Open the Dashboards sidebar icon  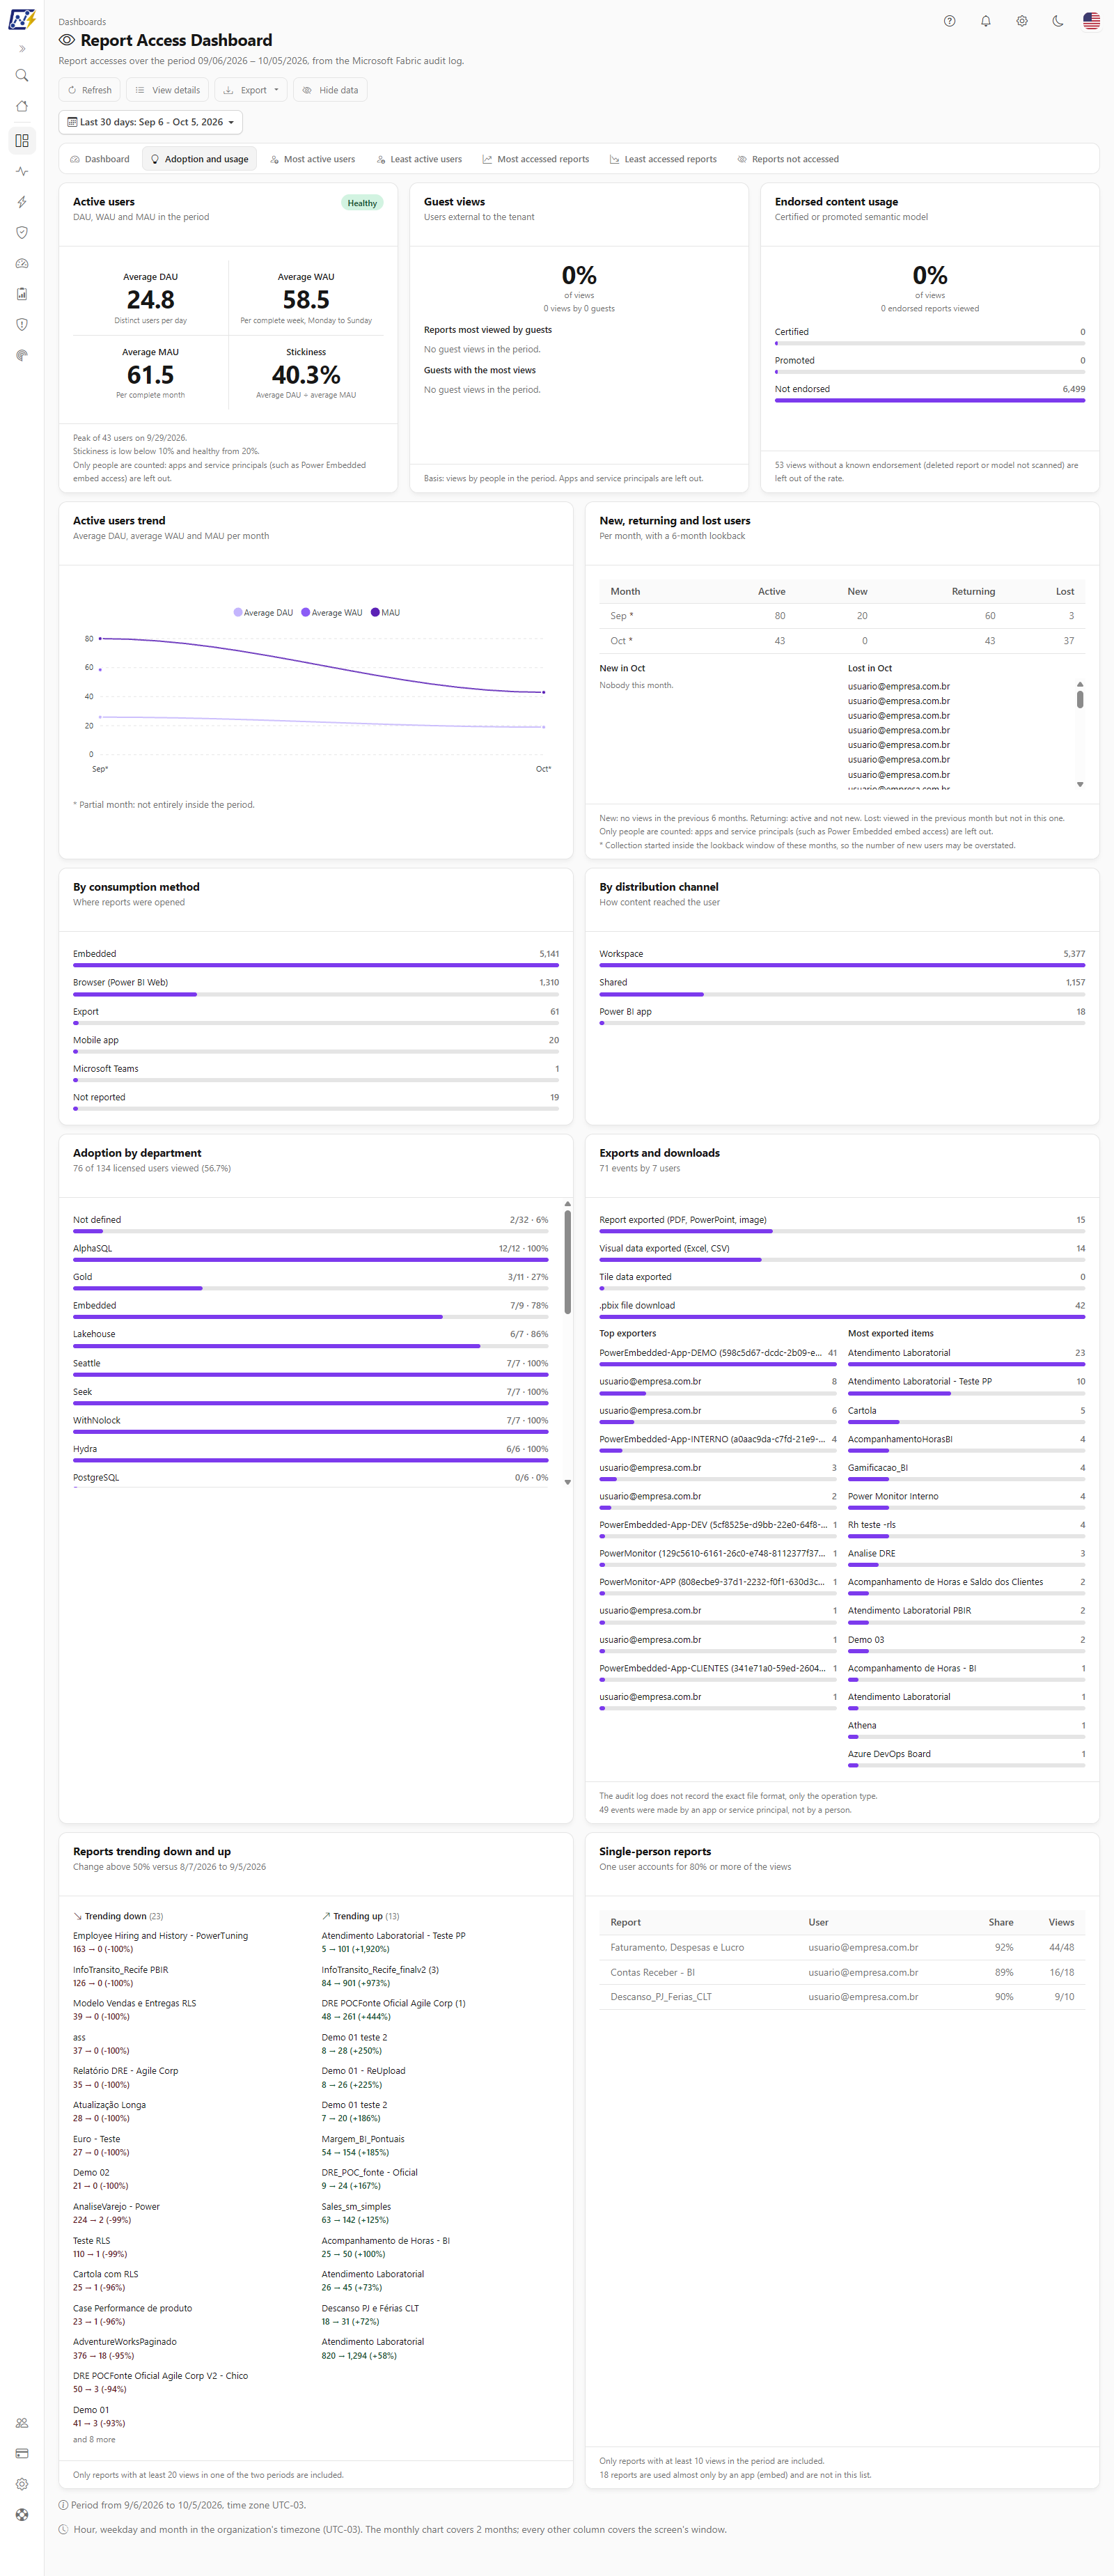22,141
